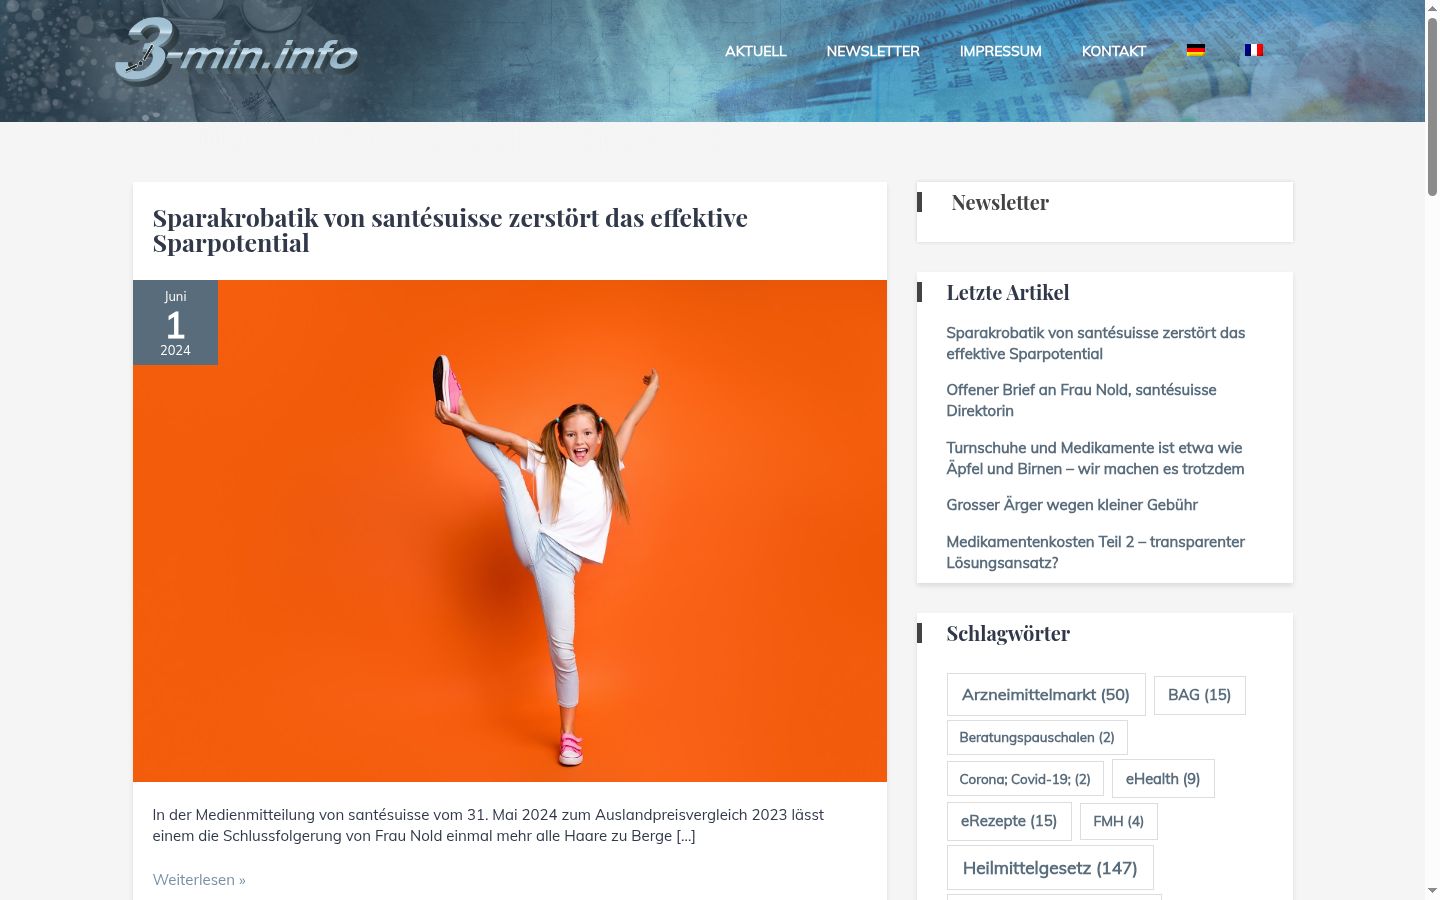Open the AKTUELL menu item
This screenshot has width=1440, height=900.
pyautogui.click(x=755, y=51)
